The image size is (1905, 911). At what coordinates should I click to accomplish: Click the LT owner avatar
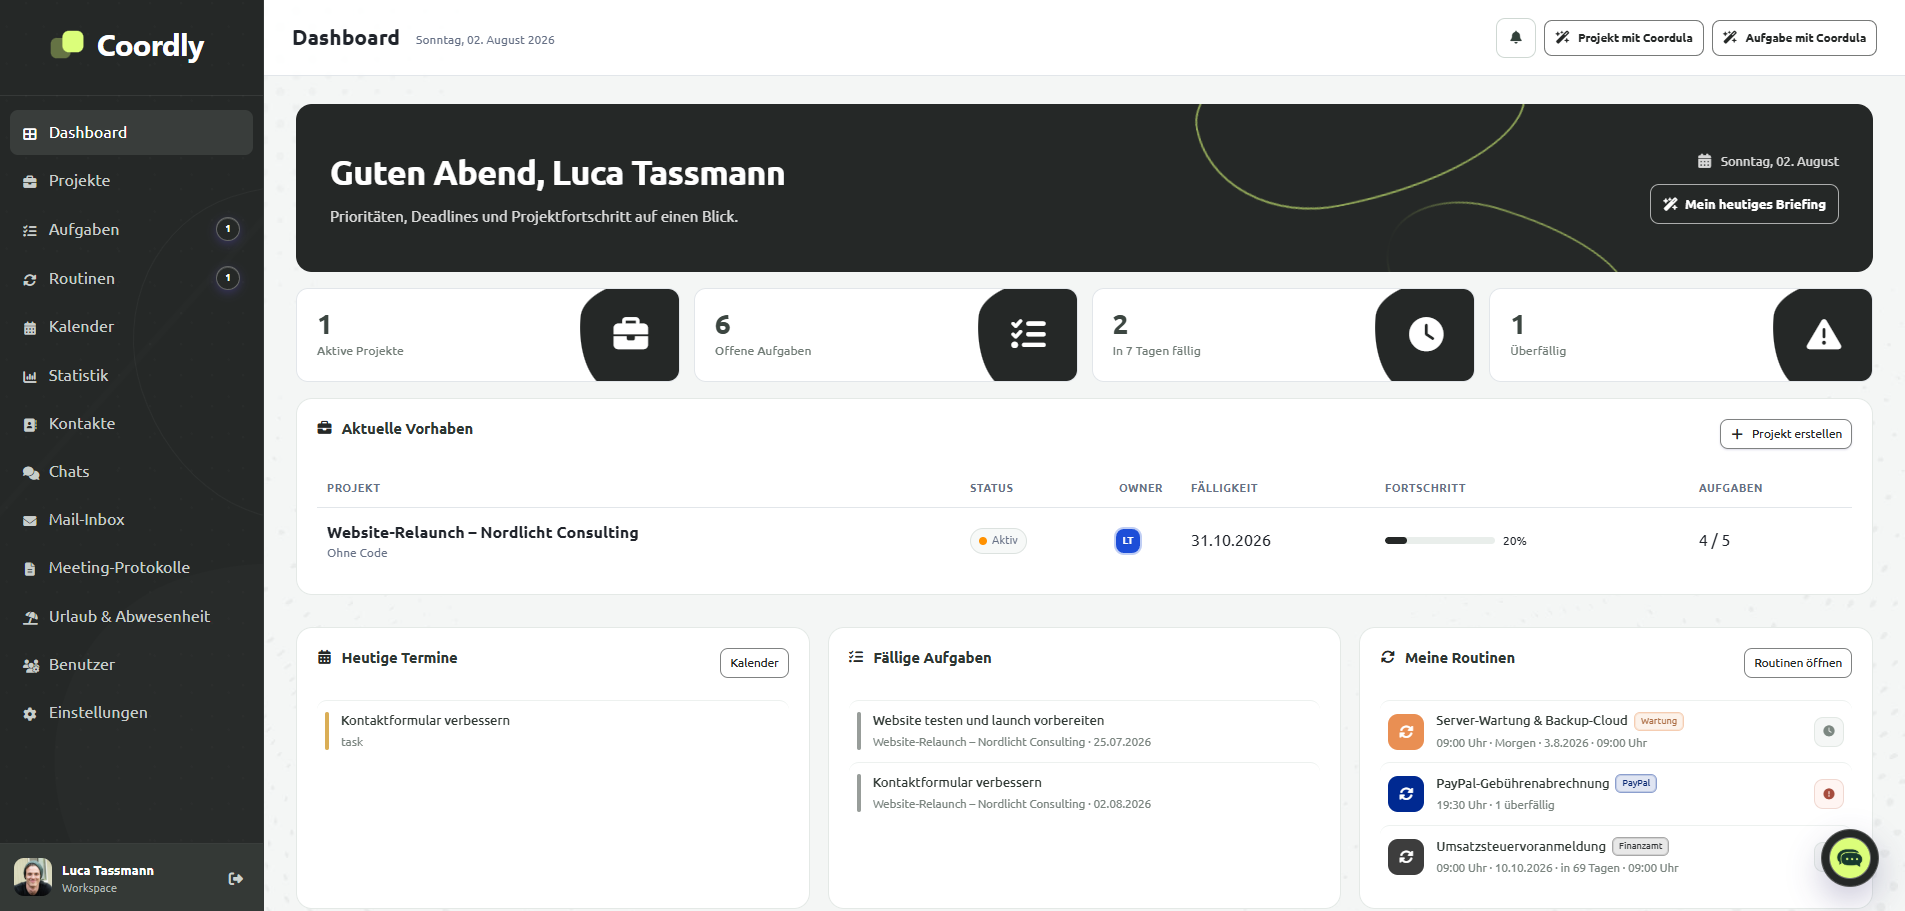1128,541
